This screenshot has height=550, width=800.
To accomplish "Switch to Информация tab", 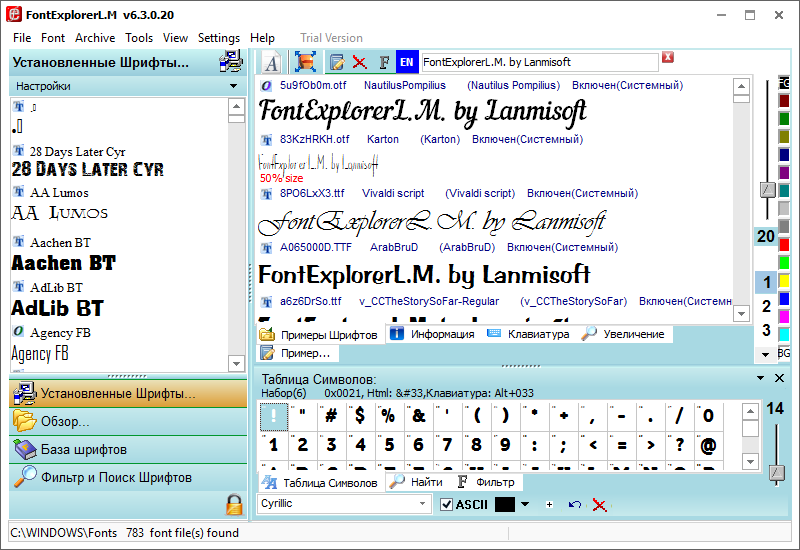I will click(433, 334).
